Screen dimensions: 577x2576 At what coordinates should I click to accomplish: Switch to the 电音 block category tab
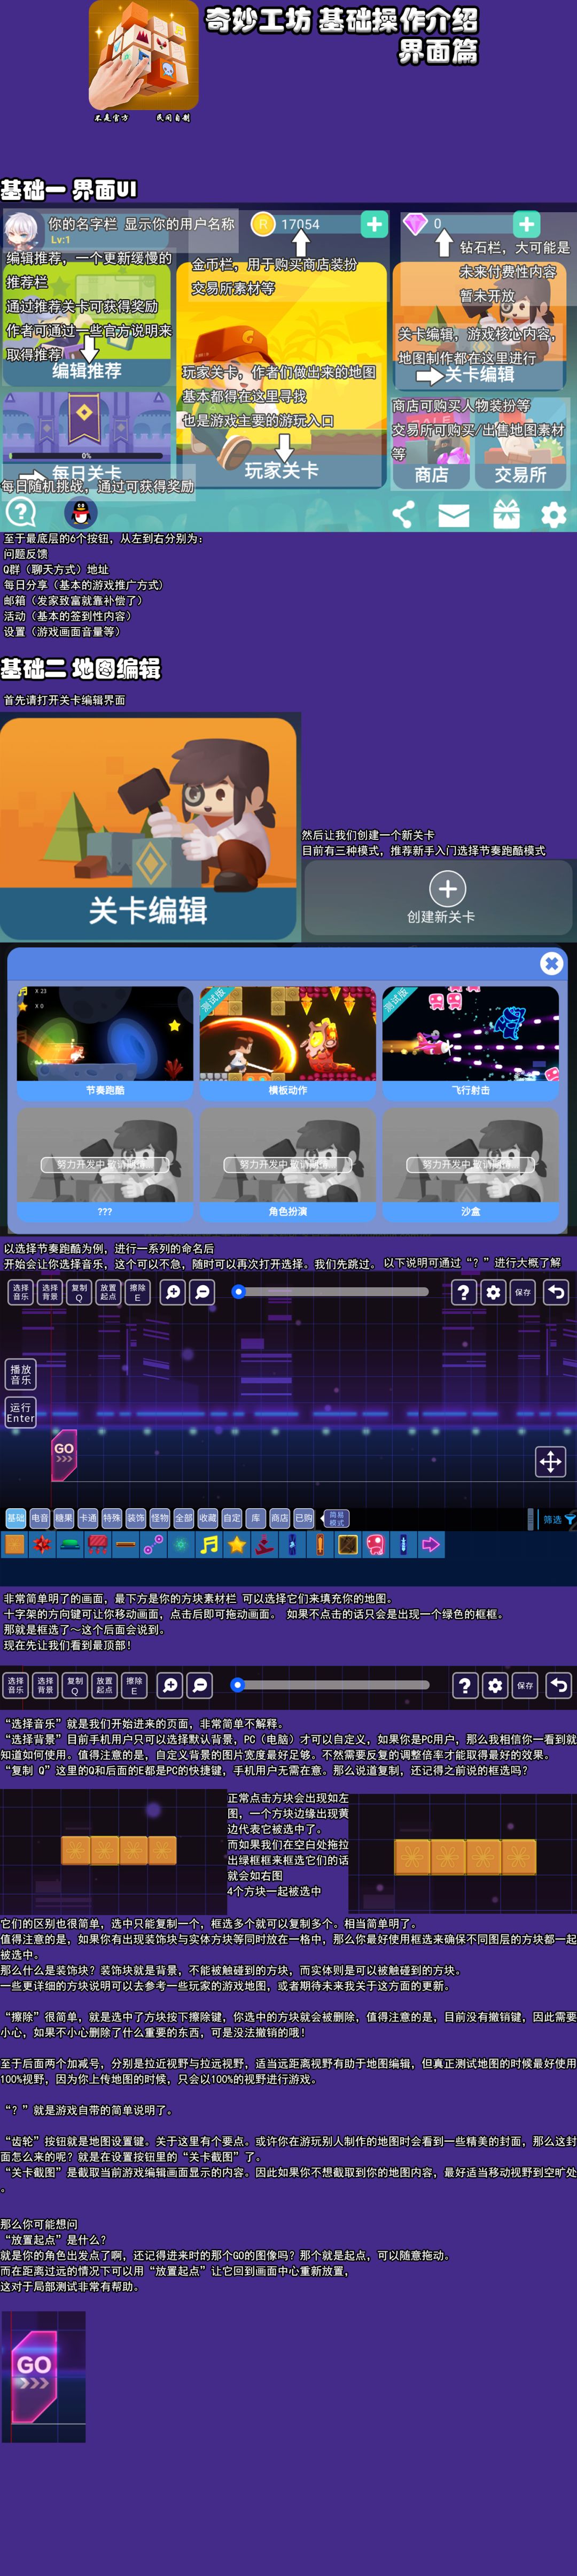[39, 1518]
